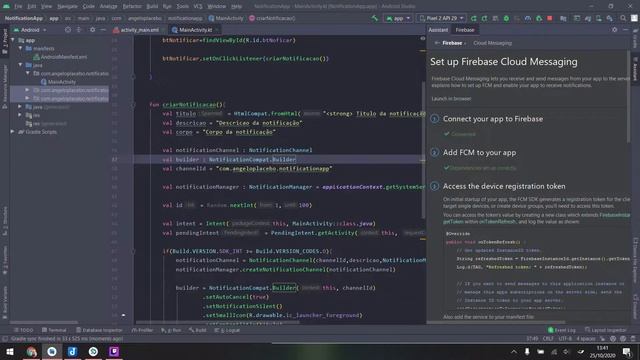Collapse the manifests folder
The width and height of the screenshot is (640, 360).
tap(20, 49)
